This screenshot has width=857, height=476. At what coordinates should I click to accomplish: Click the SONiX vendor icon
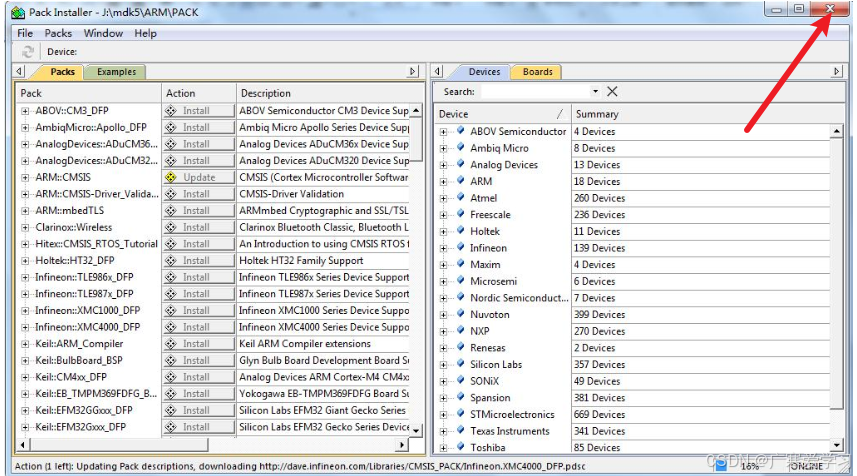coord(460,381)
